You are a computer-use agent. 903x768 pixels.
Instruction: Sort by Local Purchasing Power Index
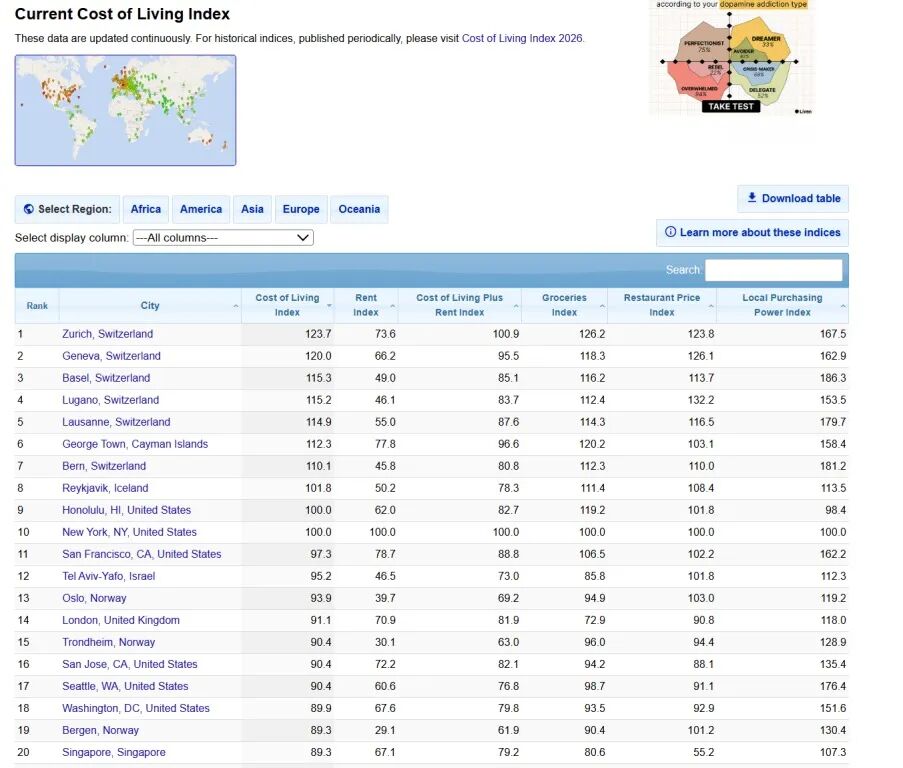coord(781,305)
